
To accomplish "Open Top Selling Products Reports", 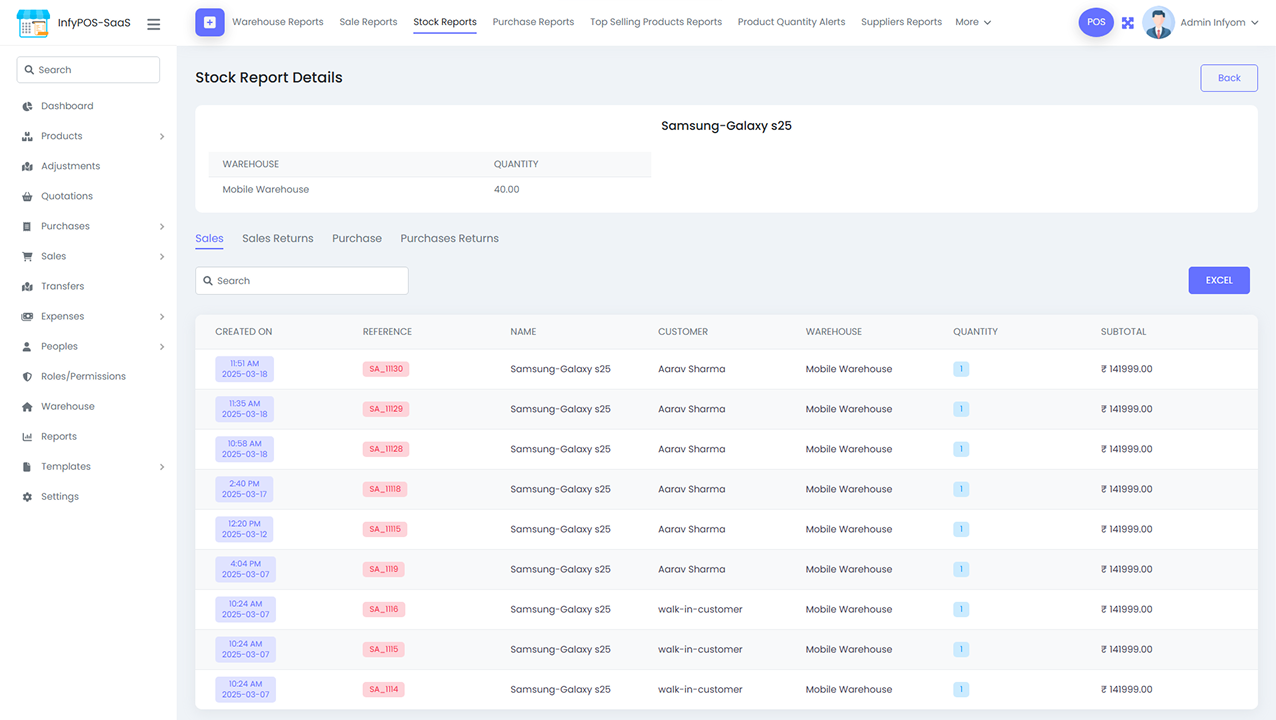I will (x=655, y=21).
